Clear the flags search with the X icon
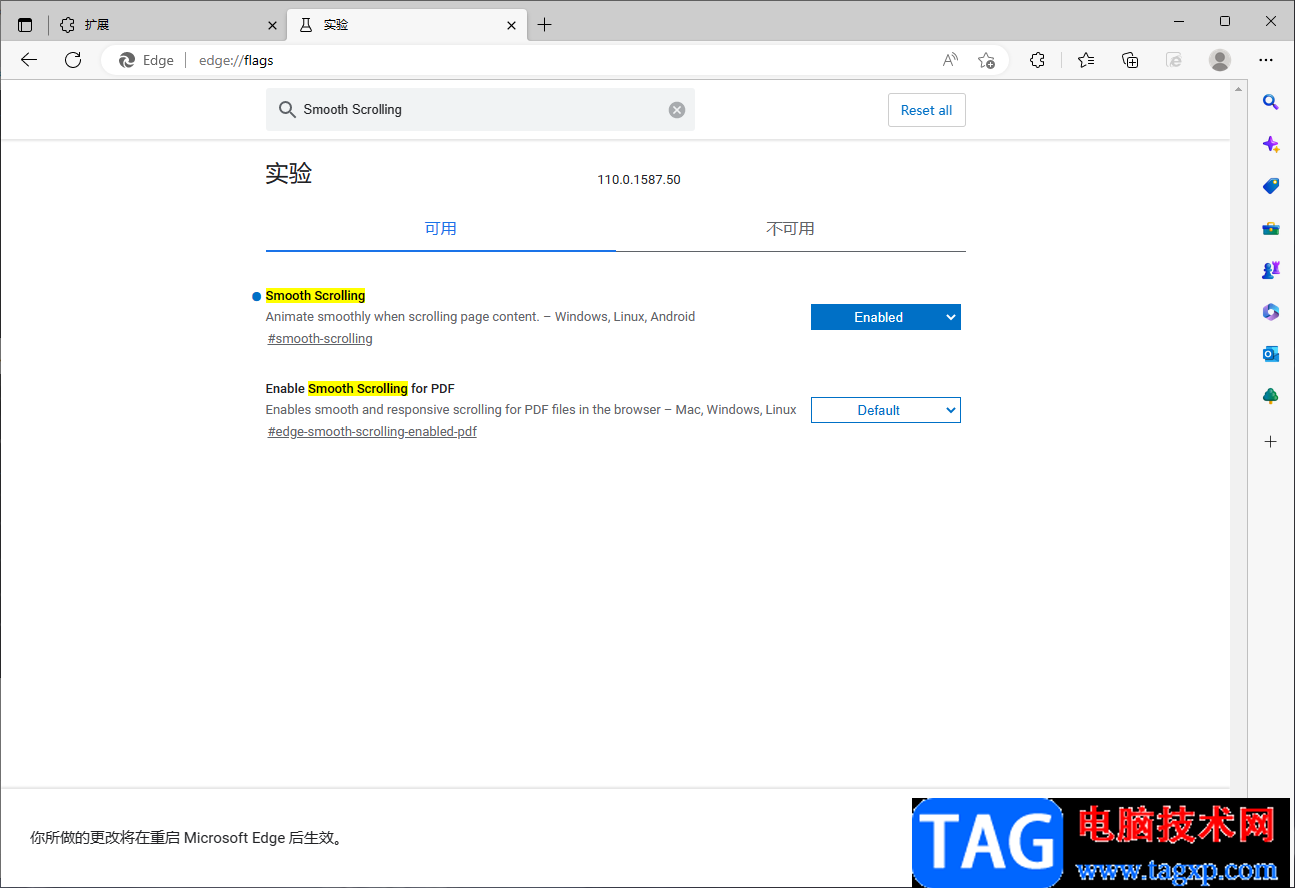 677,110
